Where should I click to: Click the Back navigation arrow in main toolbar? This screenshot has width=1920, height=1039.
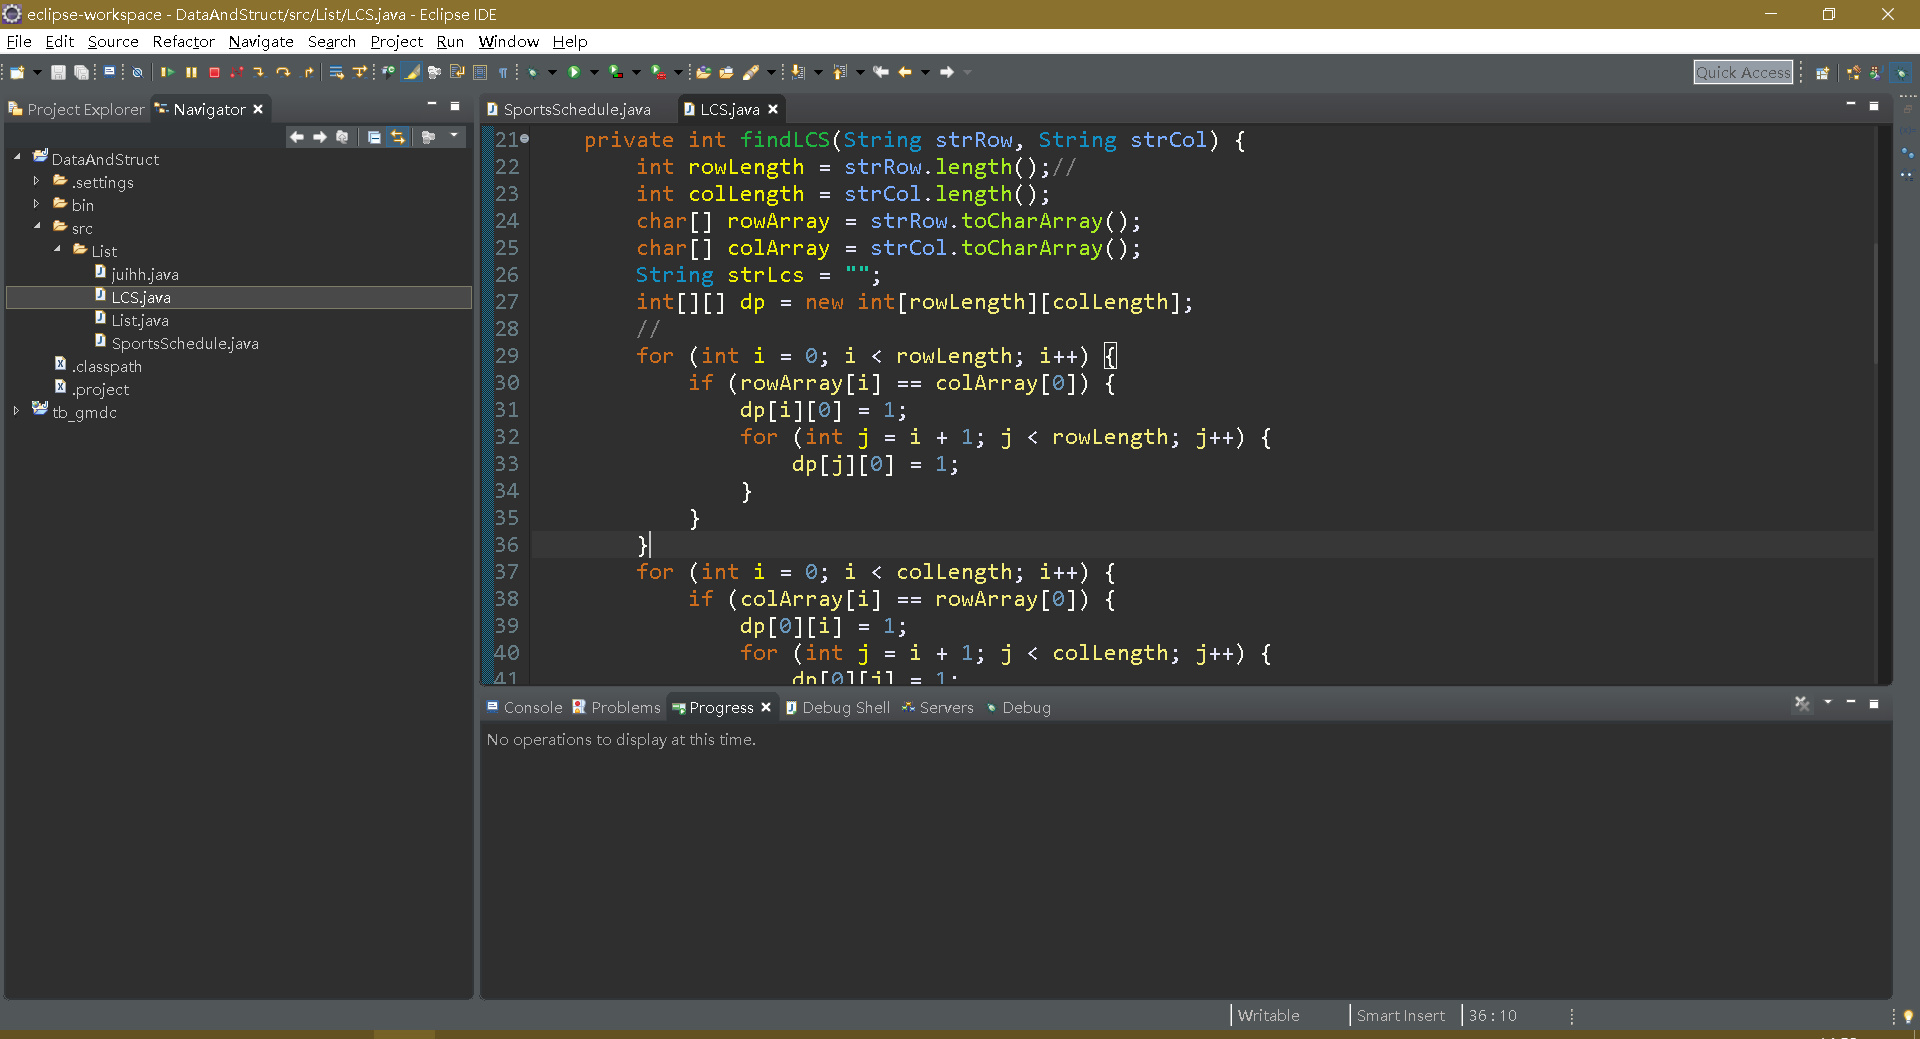[x=905, y=72]
